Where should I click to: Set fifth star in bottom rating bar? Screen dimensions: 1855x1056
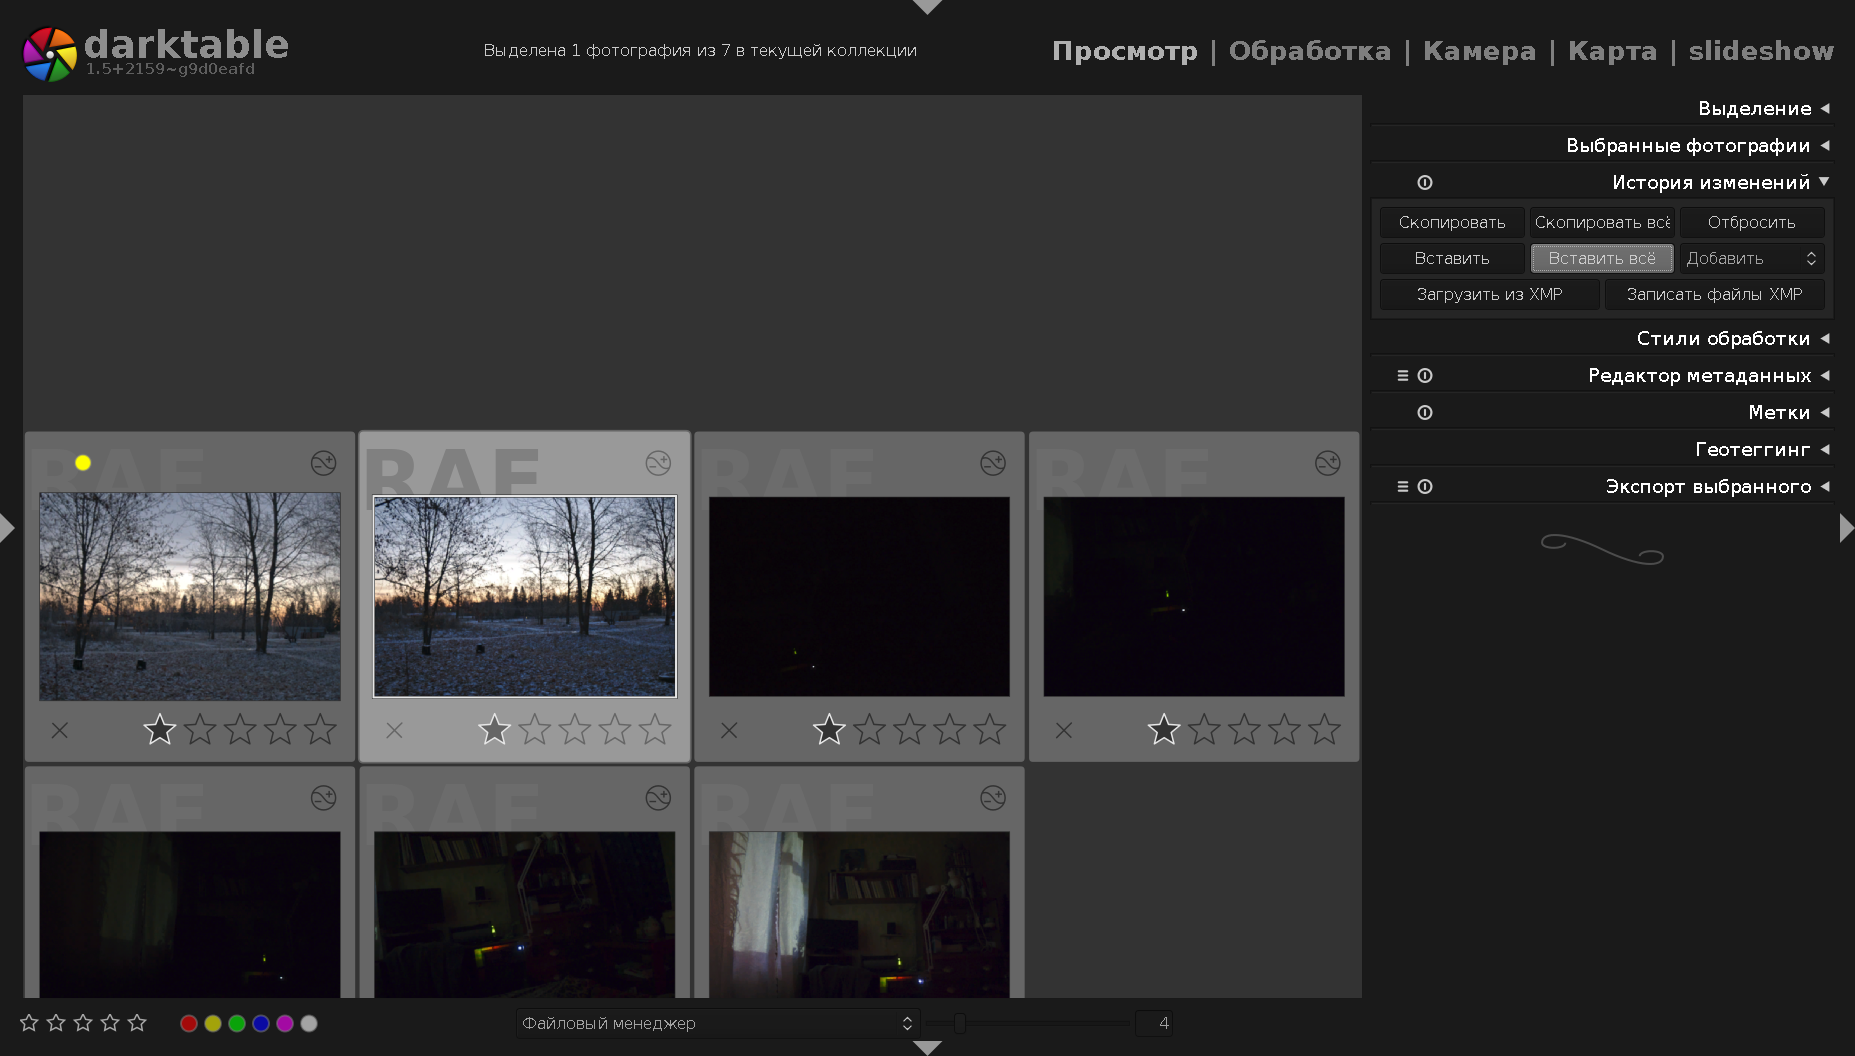pos(137,1022)
